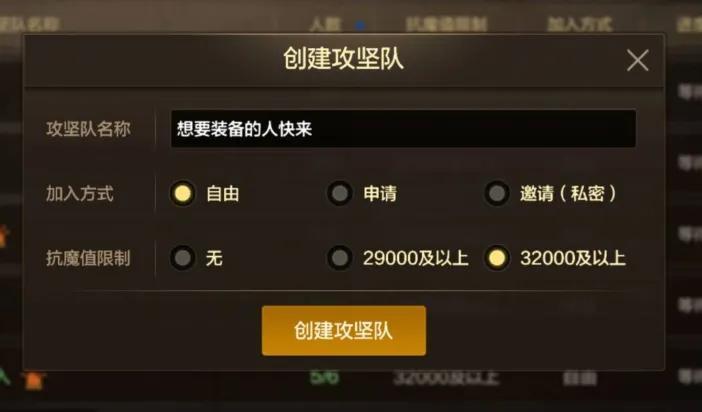Click the 创建攻坚队 dialog title text

pos(343,59)
